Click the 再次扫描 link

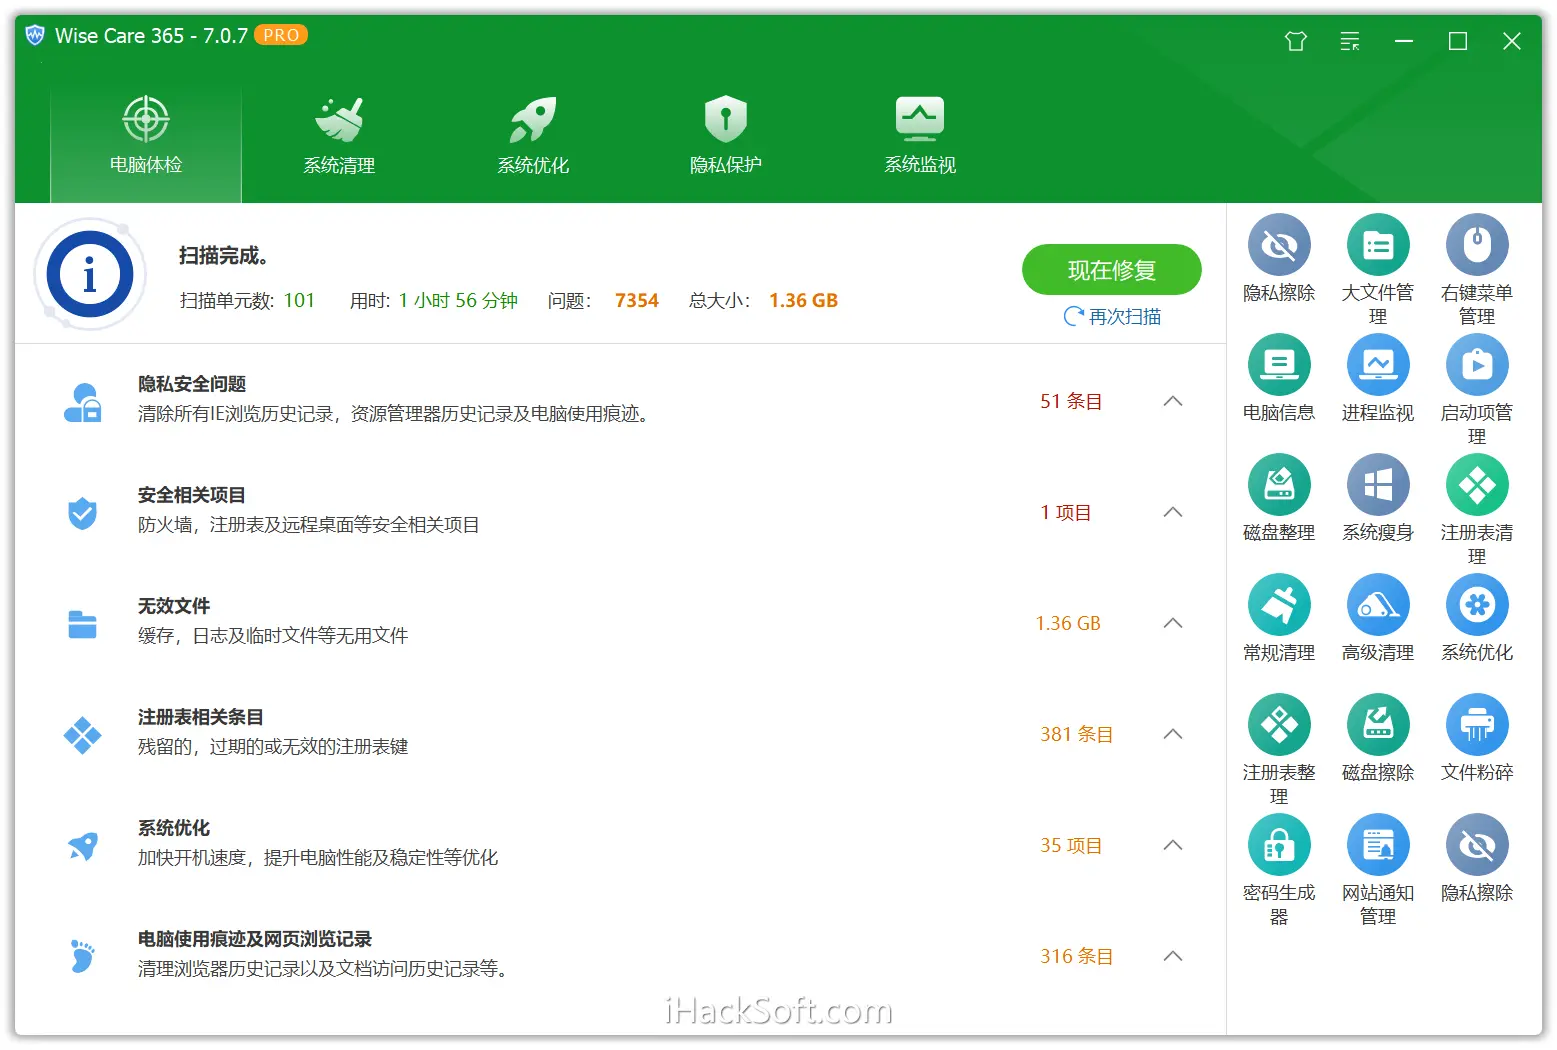[x=1112, y=316]
